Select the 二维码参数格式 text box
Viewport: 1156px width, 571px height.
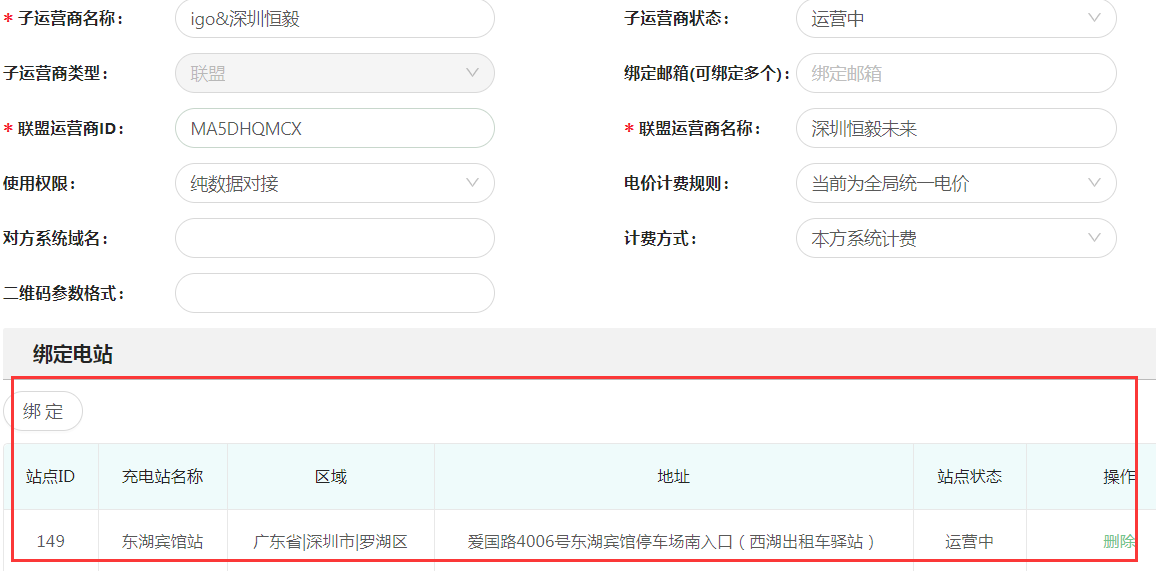click(334, 293)
